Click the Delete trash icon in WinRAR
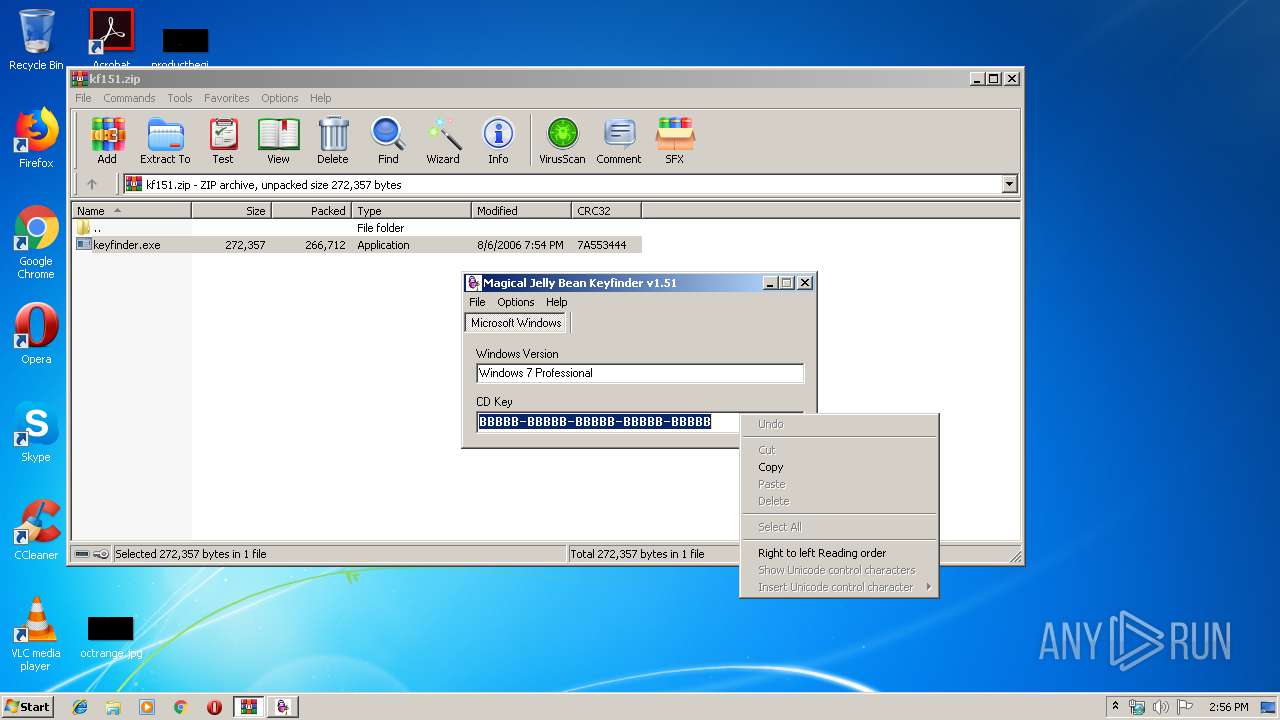Screen dimensions: 1280x720 [333, 141]
